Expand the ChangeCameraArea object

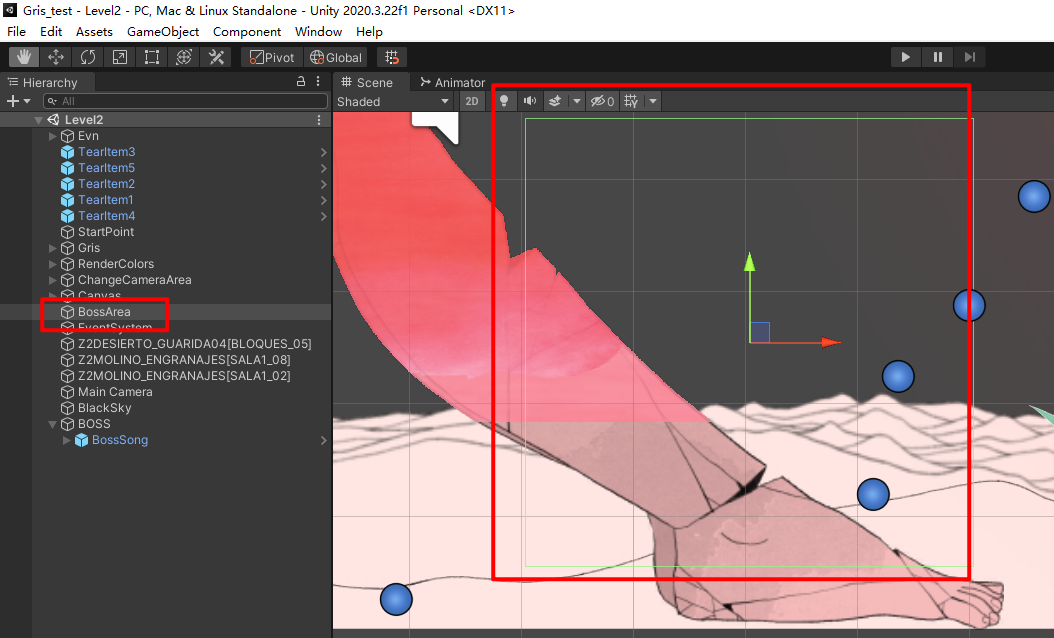tap(52, 280)
